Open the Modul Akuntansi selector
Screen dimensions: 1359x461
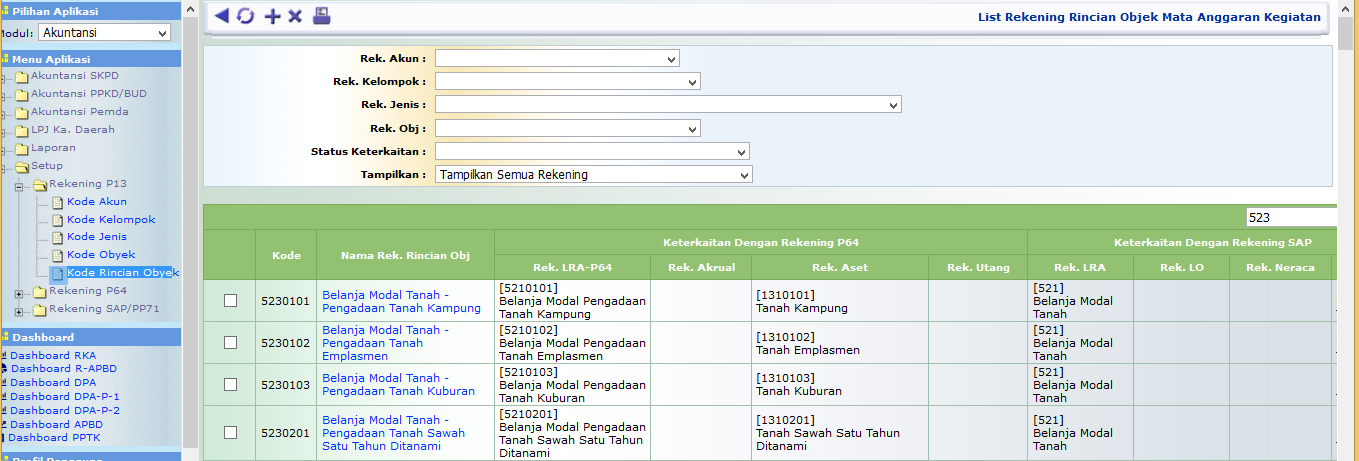click(x=105, y=33)
